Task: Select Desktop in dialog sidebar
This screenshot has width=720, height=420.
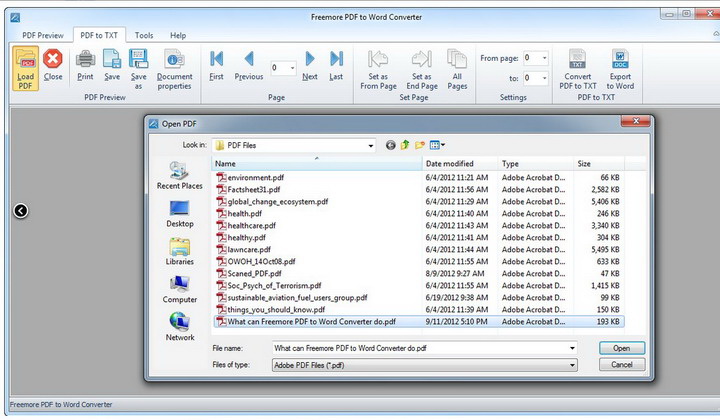Action: tap(180, 214)
